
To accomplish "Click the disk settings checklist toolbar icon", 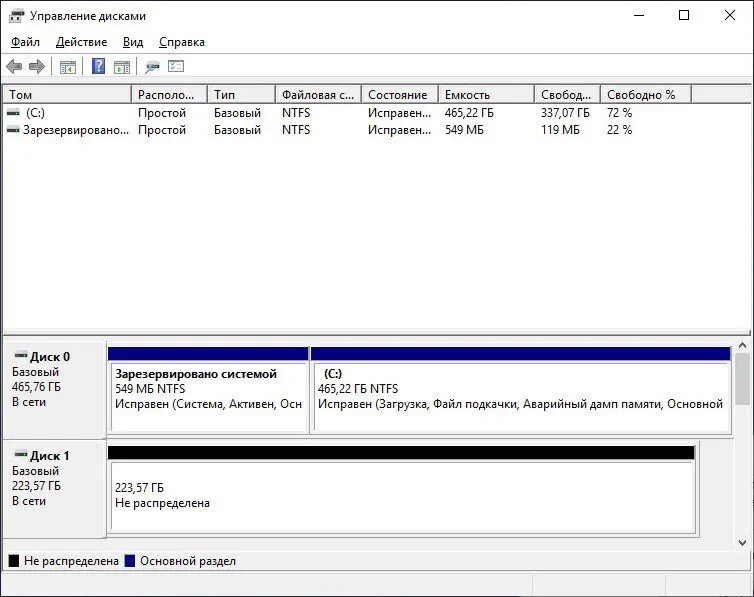I will [x=176, y=67].
